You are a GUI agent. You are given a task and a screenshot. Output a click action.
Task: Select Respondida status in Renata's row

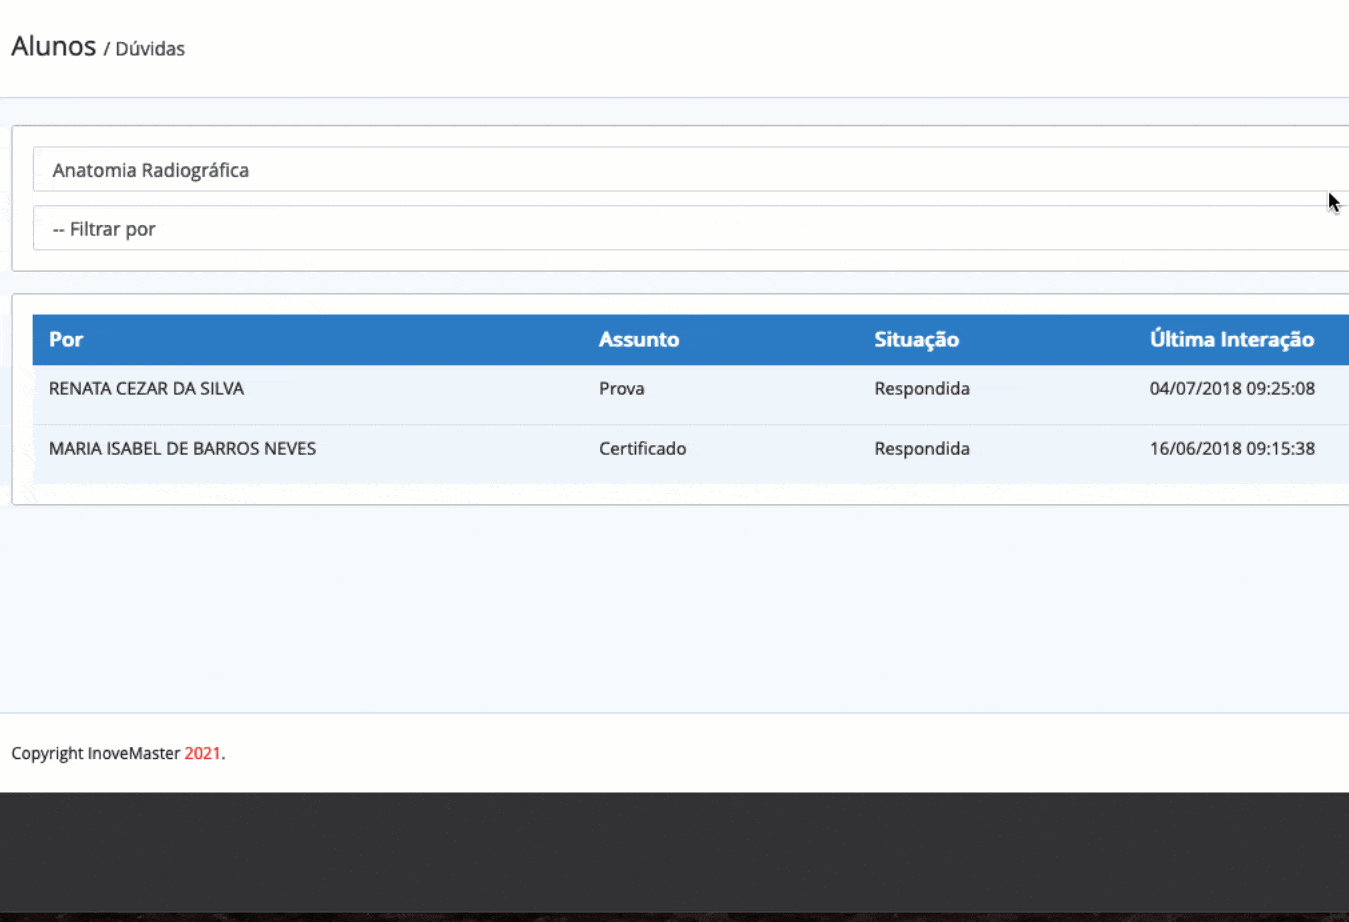point(921,389)
